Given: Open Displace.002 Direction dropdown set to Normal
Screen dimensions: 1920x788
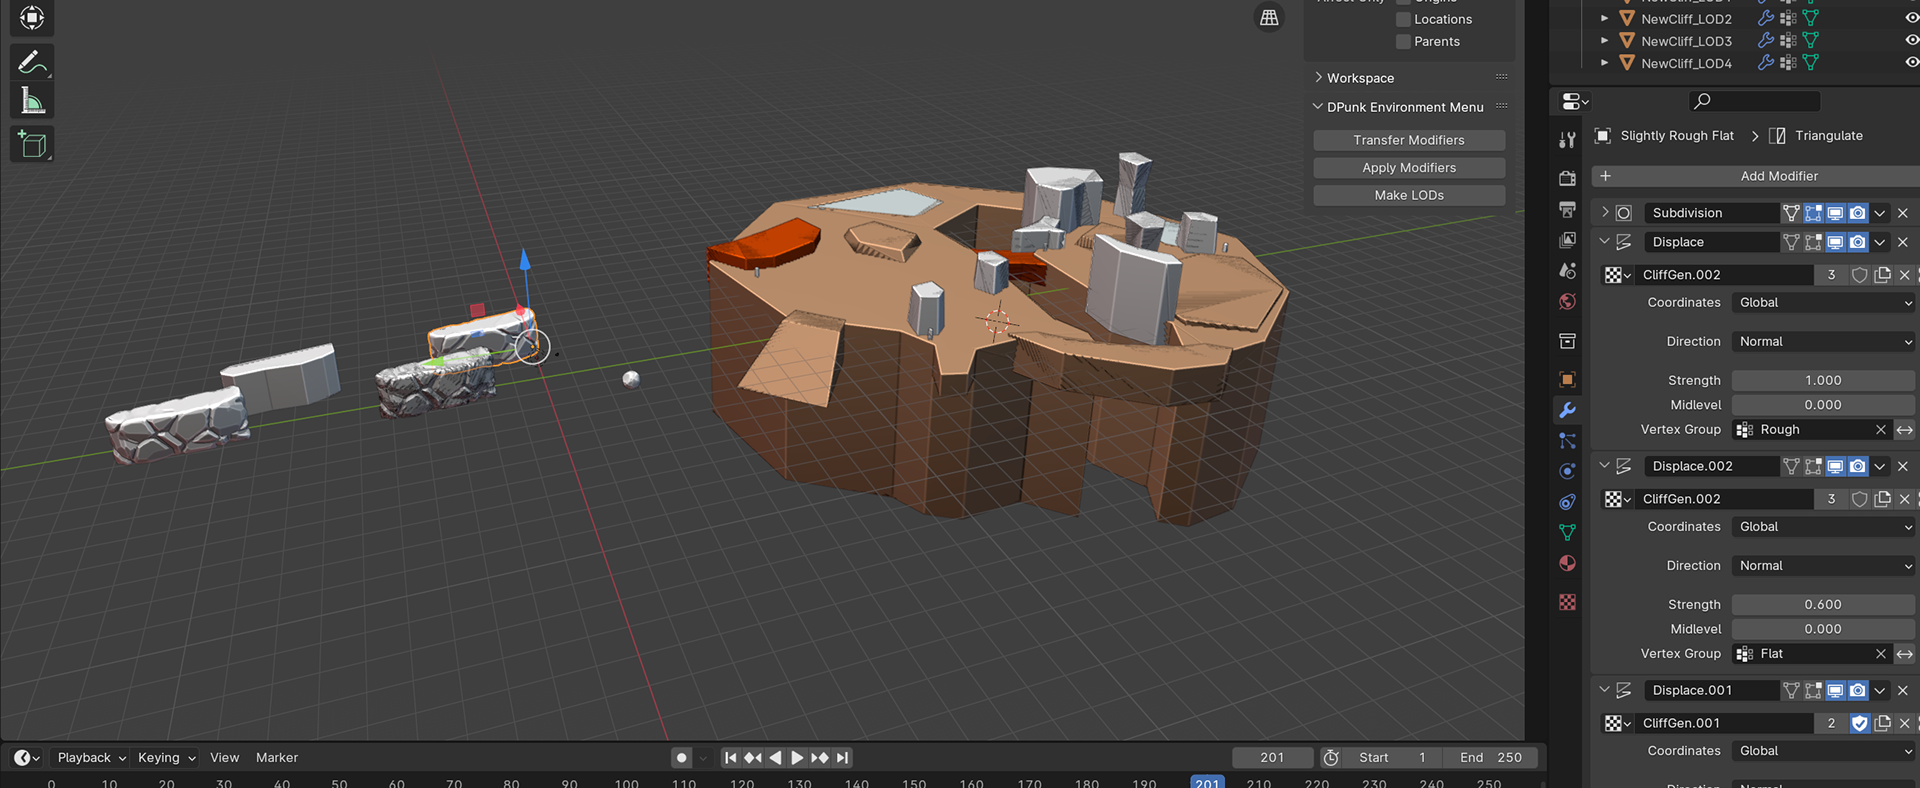Looking at the screenshot, I should click(1824, 566).
